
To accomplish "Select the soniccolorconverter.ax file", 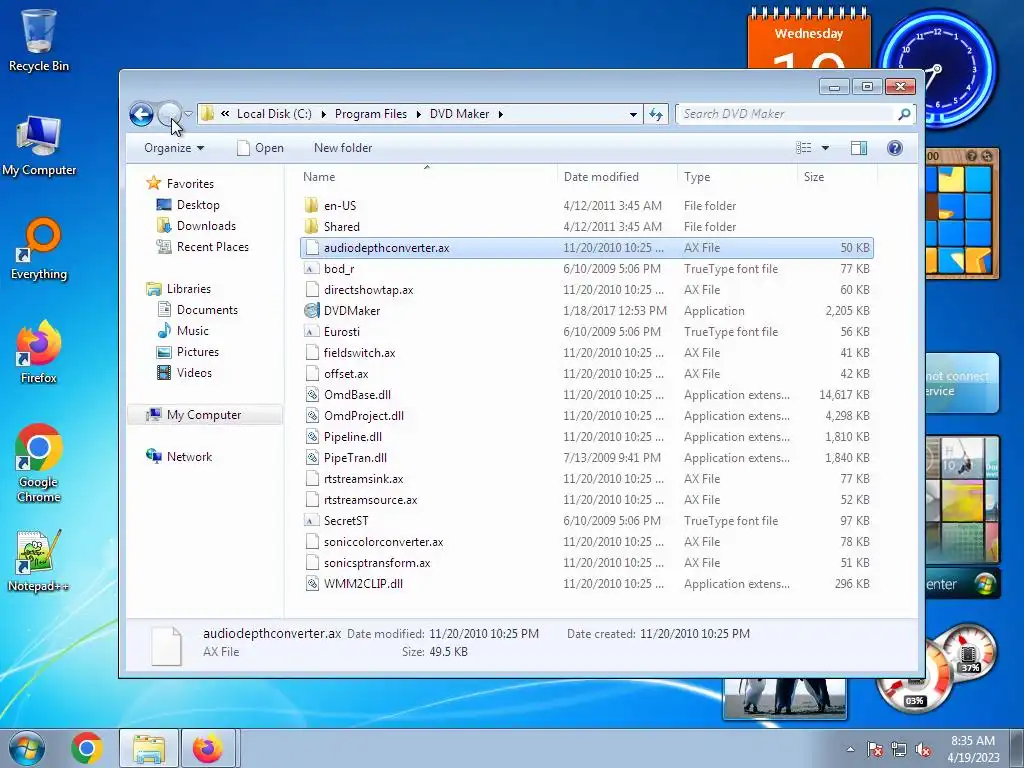I will point(383,542).
